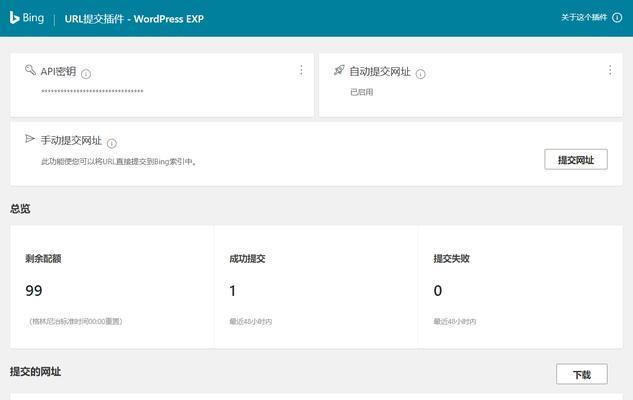
Task: Click the remaining quota value 99
Action: 34,291
